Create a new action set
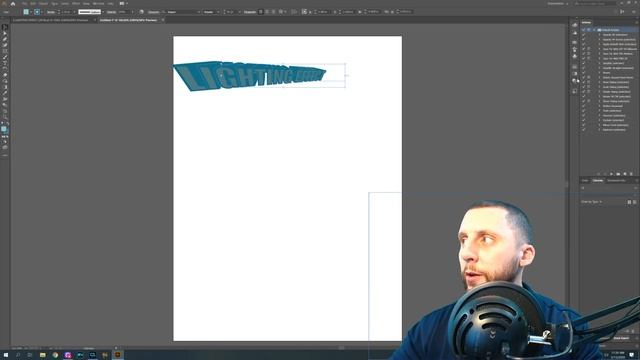The width and height of the screenshot is (640, 360). pyautogui.click(x=618, y=174)
